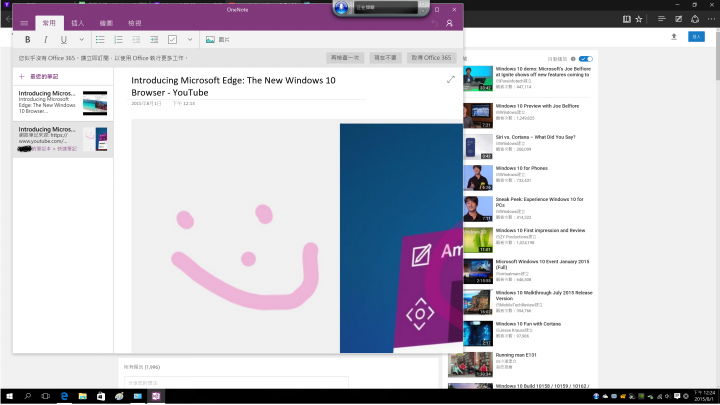This screenshot has height=405, width=720.
Task: Insert a picture using the image button
Action: click(217, 39)
